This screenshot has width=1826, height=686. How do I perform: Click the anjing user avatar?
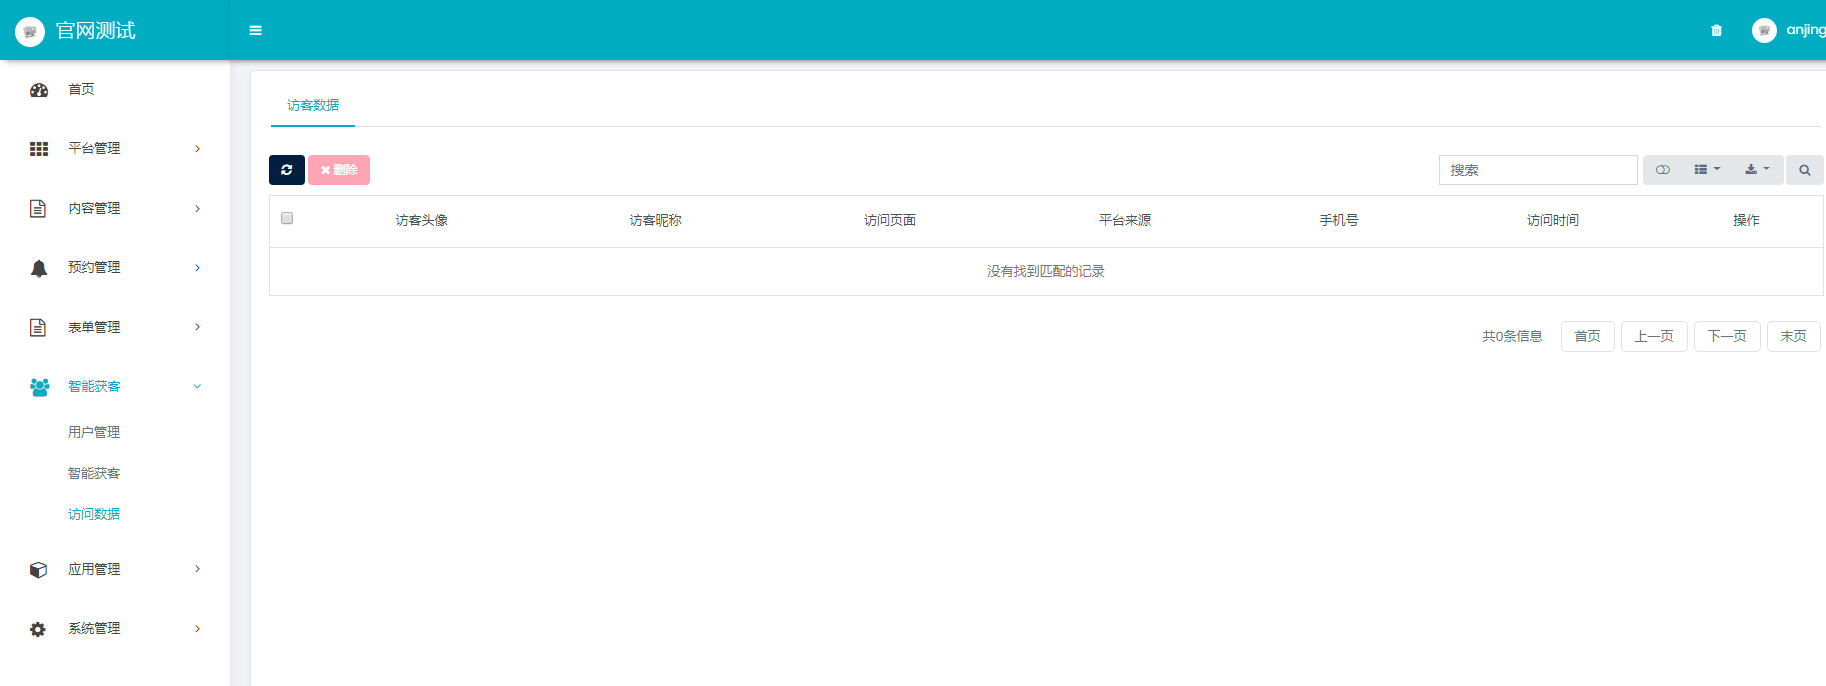click(x=1764, y=31)
